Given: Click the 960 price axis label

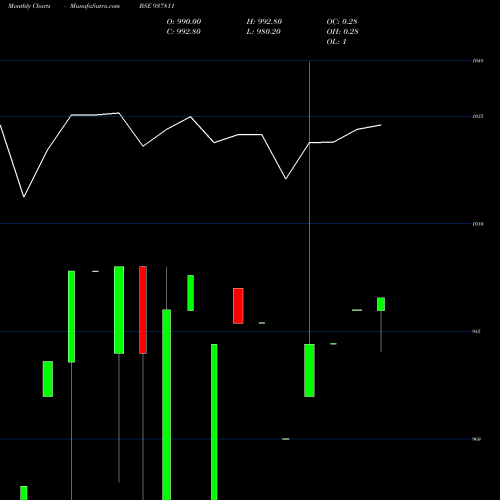Looking at the screenshot, I should point(476,439).
